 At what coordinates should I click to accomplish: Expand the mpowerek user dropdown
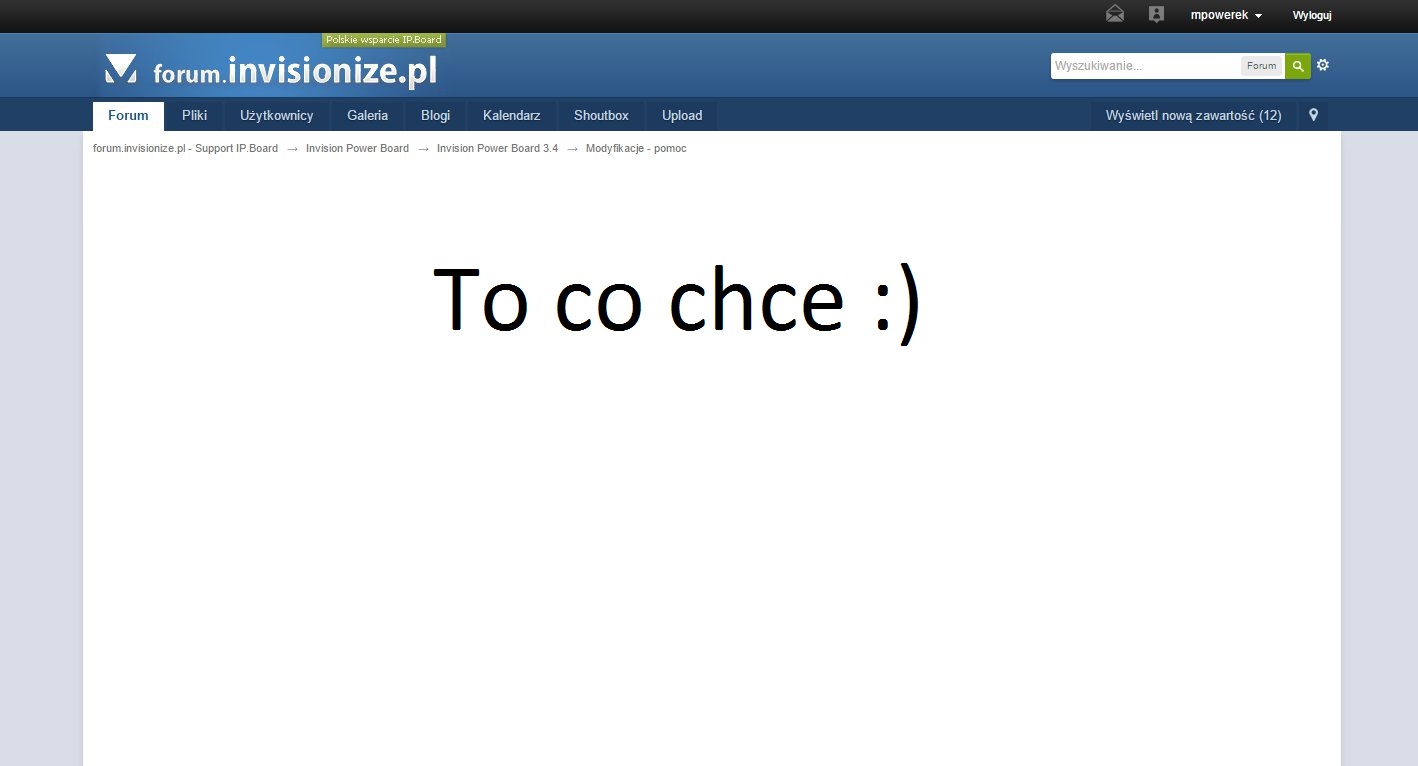click(x=1226, y=15)
